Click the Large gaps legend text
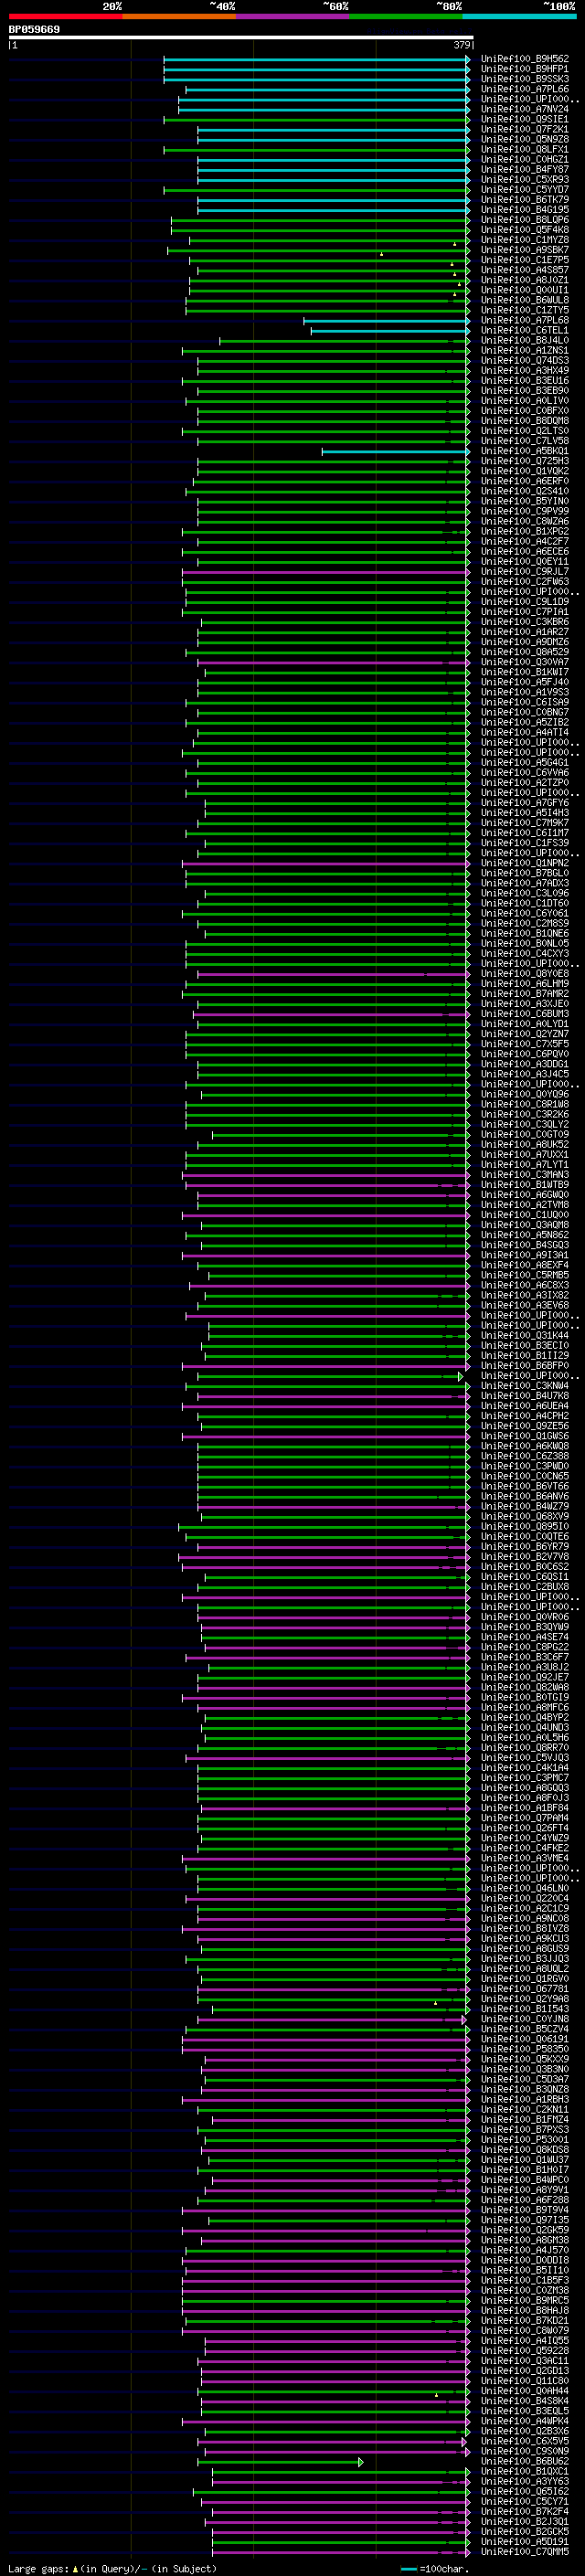585x2576 pixels. point(111,2568)
